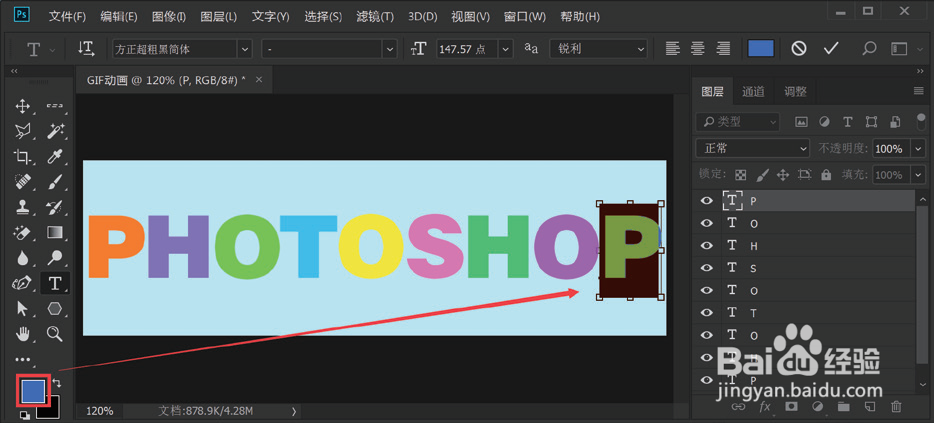934x423 pixels.
Task: Open the opacity 不透明度 dropdown arrow
Action: pos(917,148)
